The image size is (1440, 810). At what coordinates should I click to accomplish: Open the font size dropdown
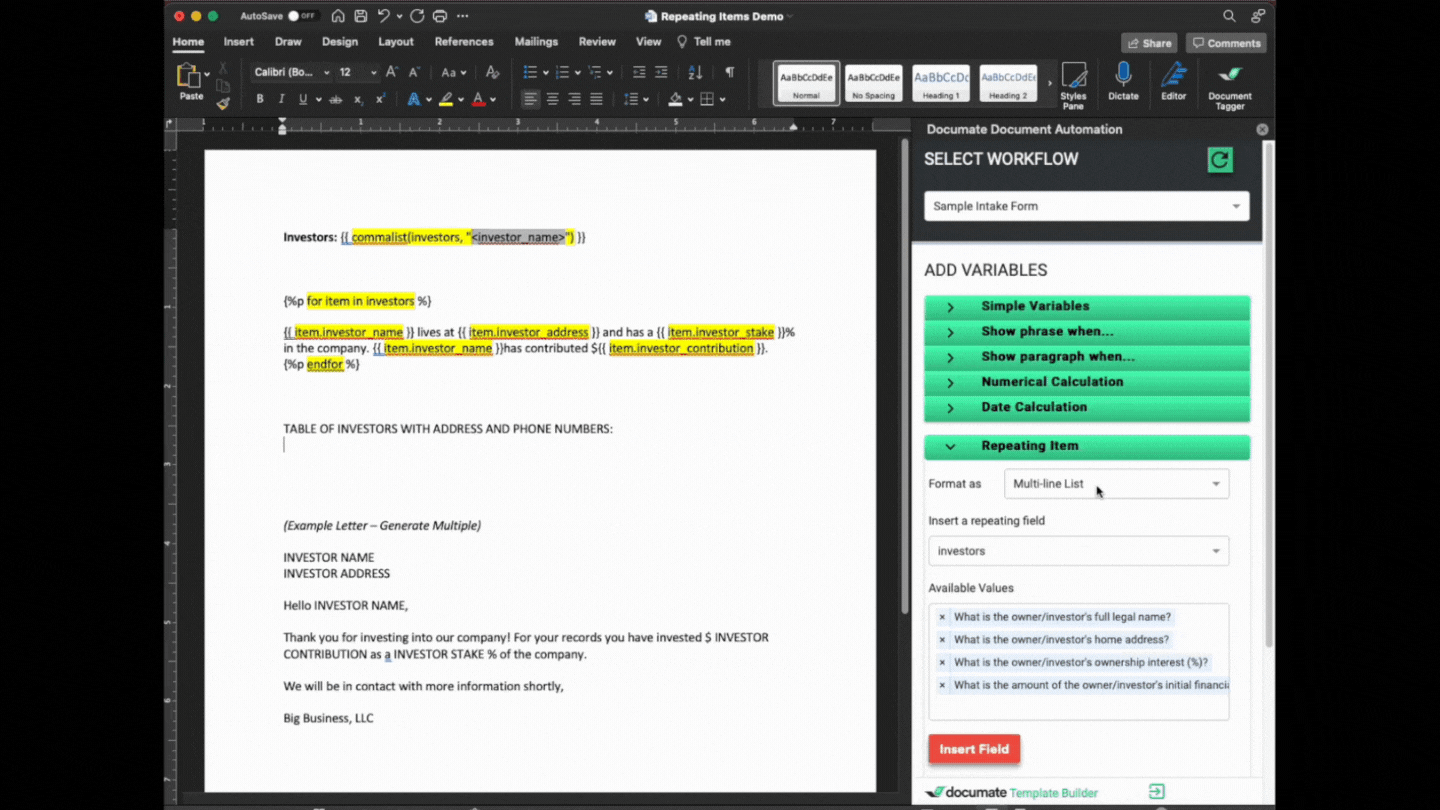pos(373,72)
